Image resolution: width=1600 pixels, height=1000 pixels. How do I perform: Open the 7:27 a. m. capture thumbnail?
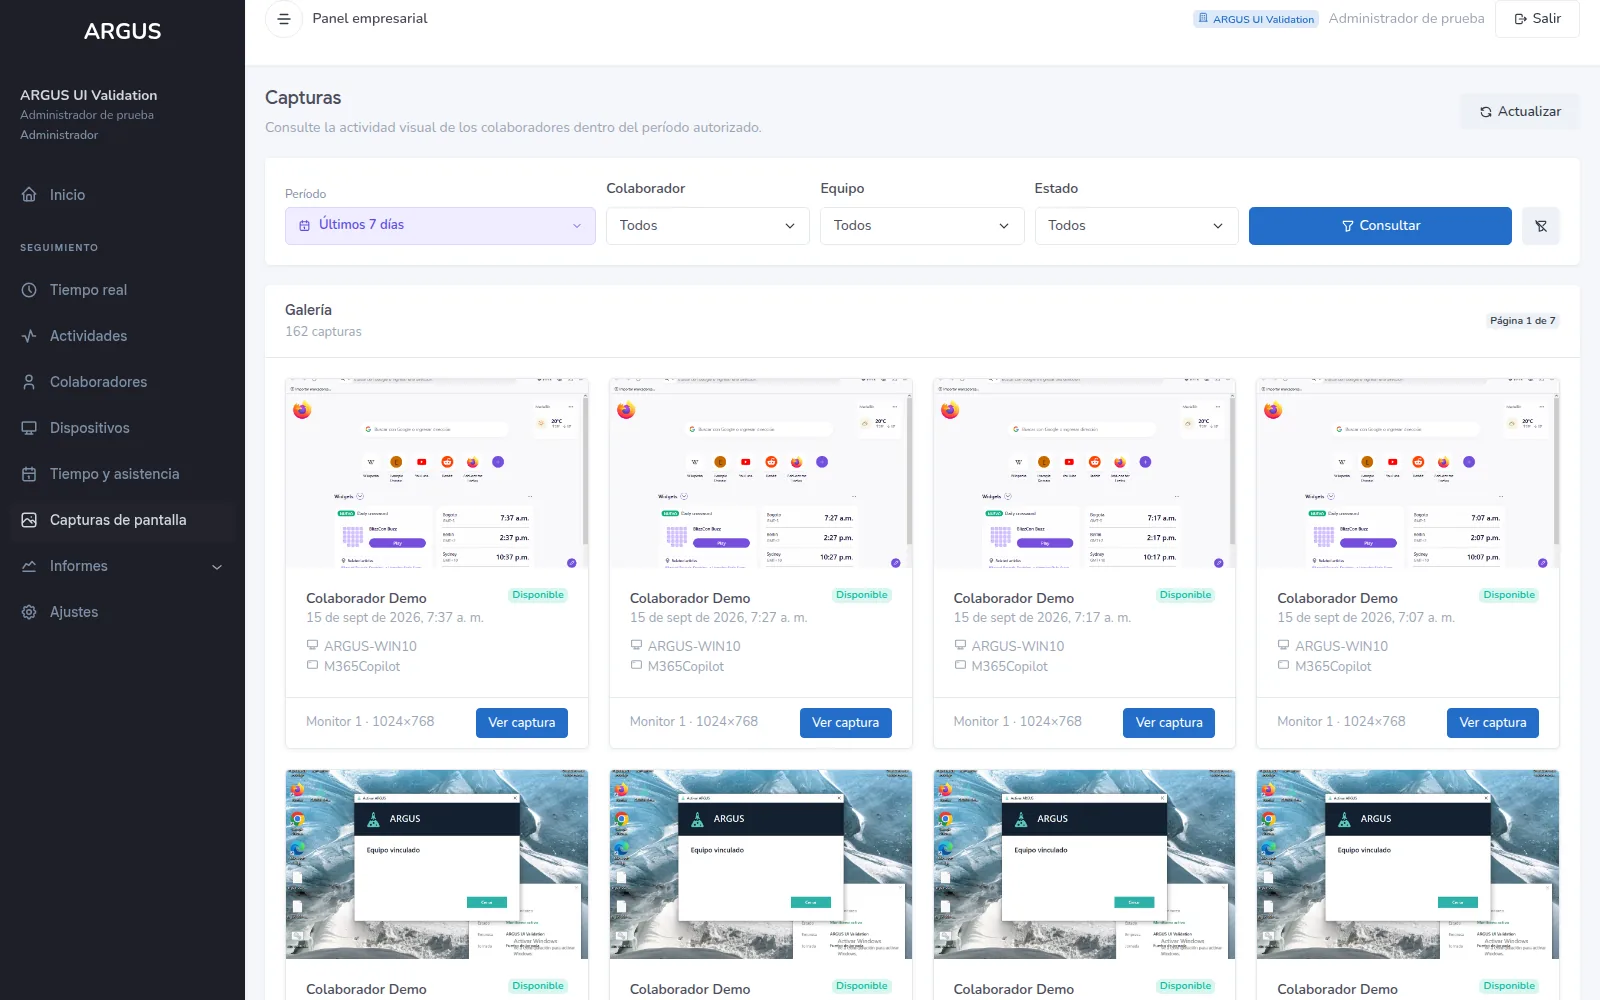761,473
